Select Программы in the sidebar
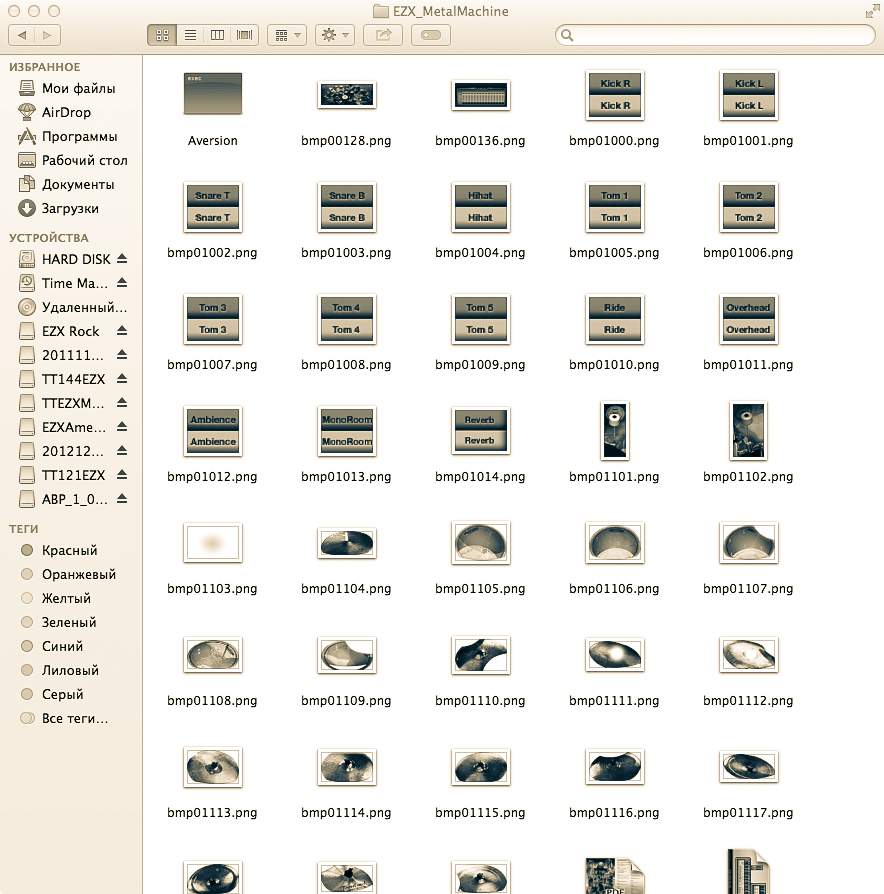 [x=79, y=136]
